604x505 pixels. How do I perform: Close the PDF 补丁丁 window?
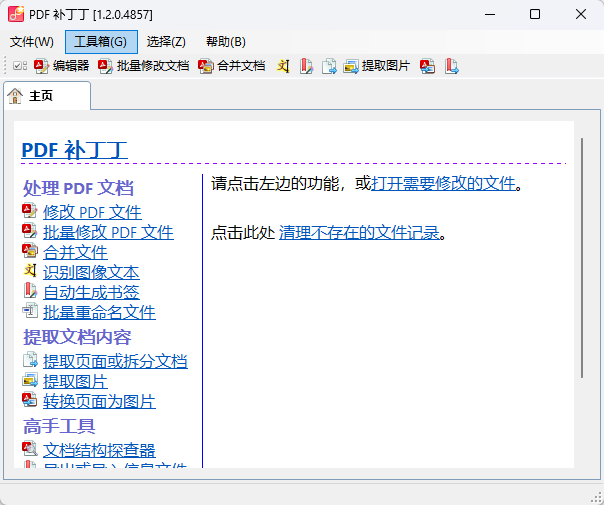[581, 15]
